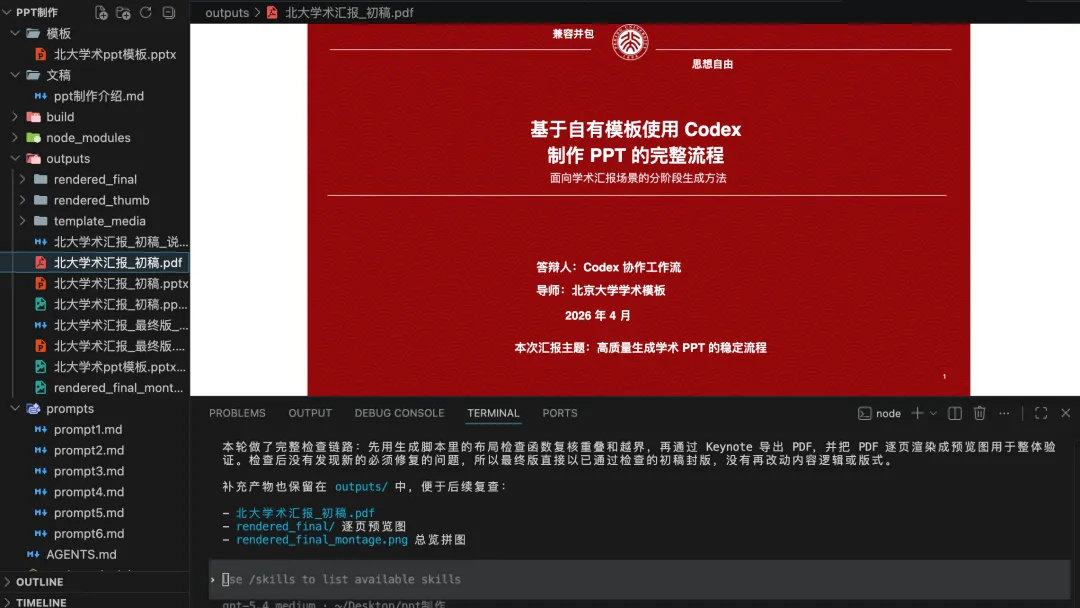Open the node terminal profile icon
The height and width of the screenshot is (608, 1080).
(864, 413)
